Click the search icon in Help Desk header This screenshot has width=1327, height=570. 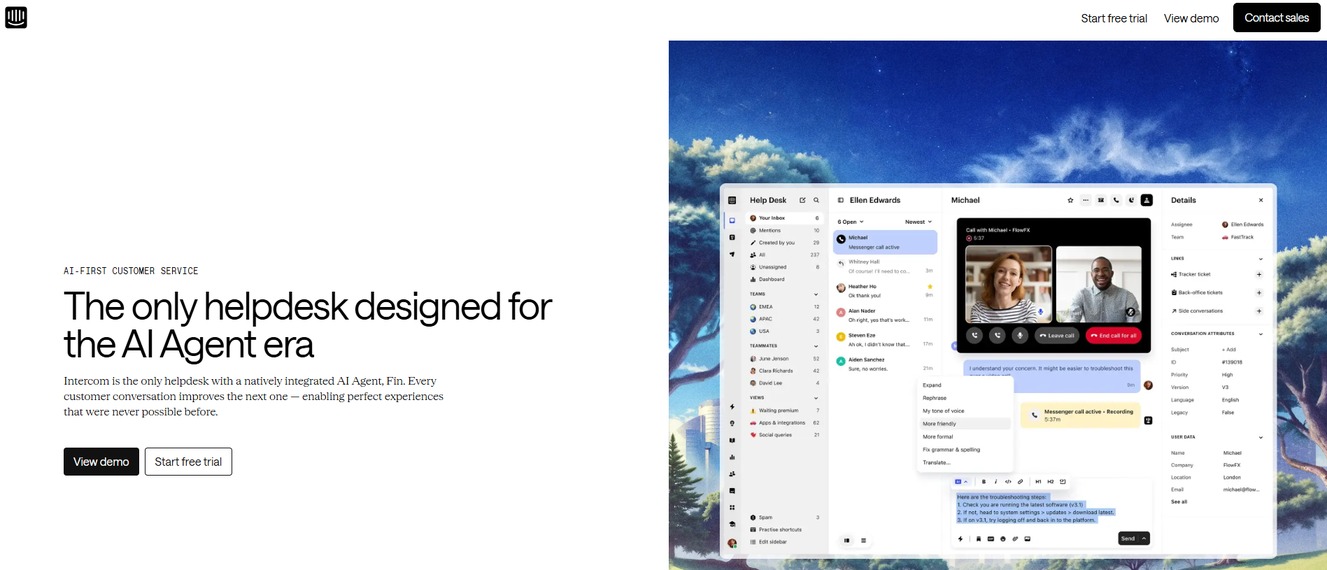[816, 200]
